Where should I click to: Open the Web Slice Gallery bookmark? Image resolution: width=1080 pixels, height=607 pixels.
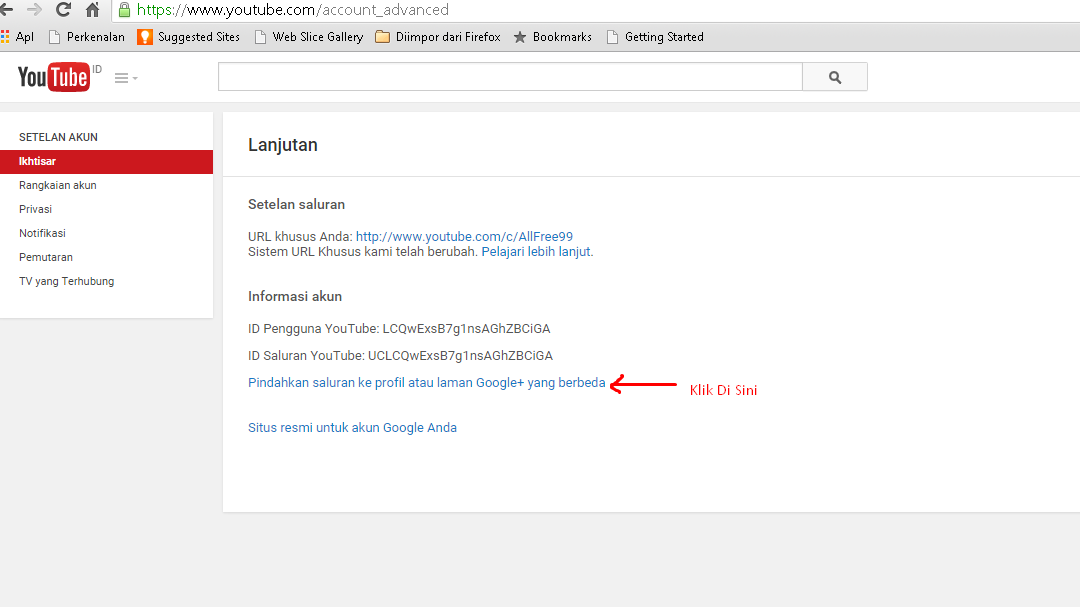[x=309, y=37]
